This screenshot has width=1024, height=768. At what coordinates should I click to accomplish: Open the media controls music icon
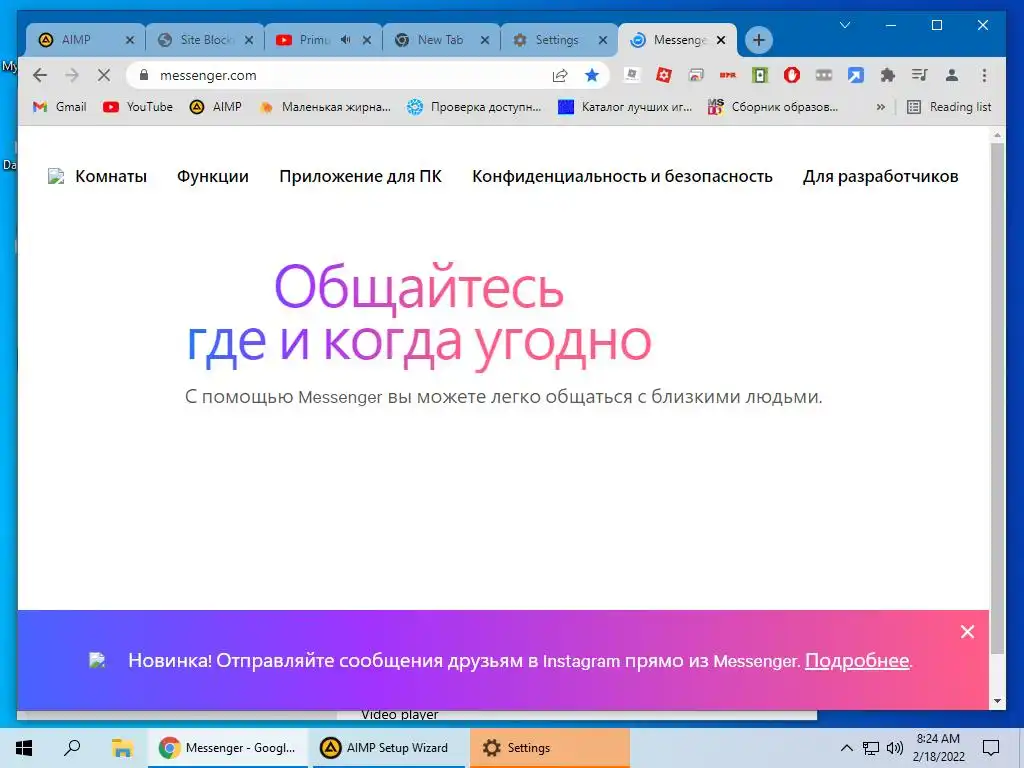[x=920, y=75]
